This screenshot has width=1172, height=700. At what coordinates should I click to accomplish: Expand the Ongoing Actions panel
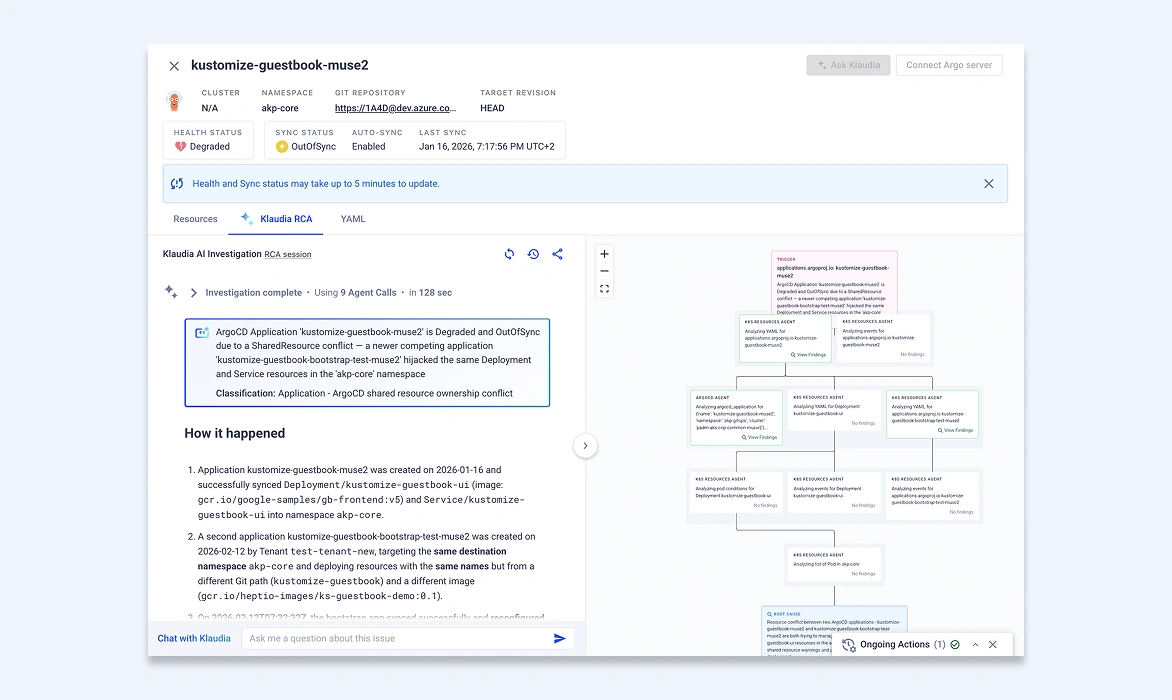pyautogui.click(x=975, y=645)
